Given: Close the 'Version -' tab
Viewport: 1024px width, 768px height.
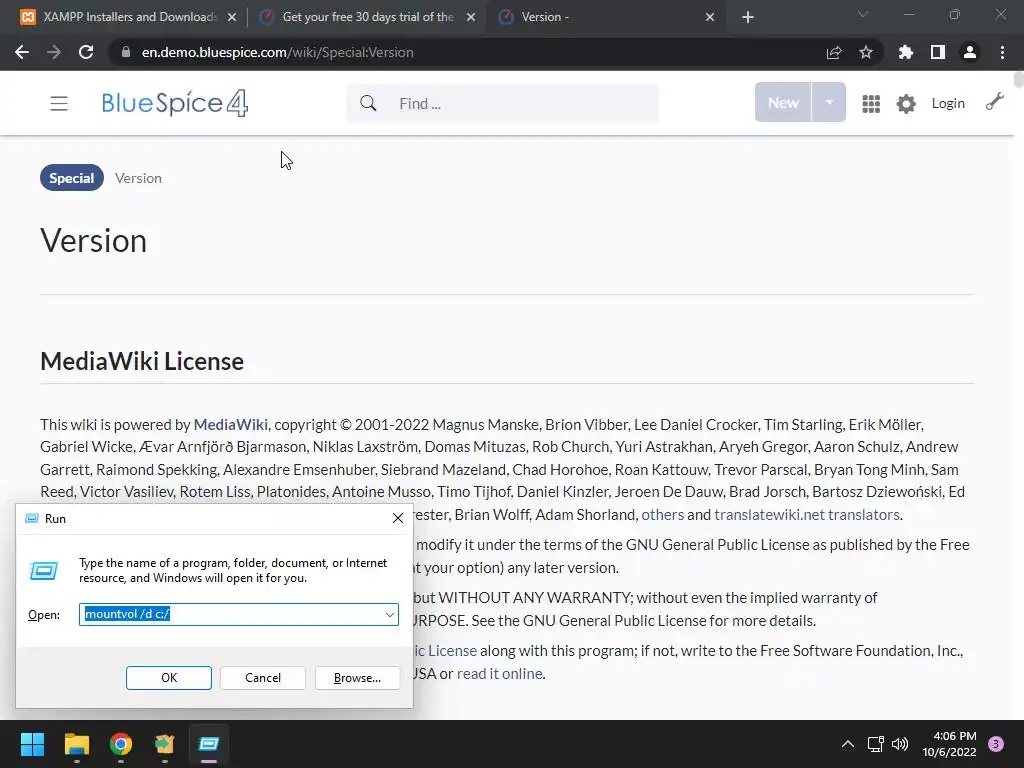Looking at the screenshot, I should click(710, 17).
